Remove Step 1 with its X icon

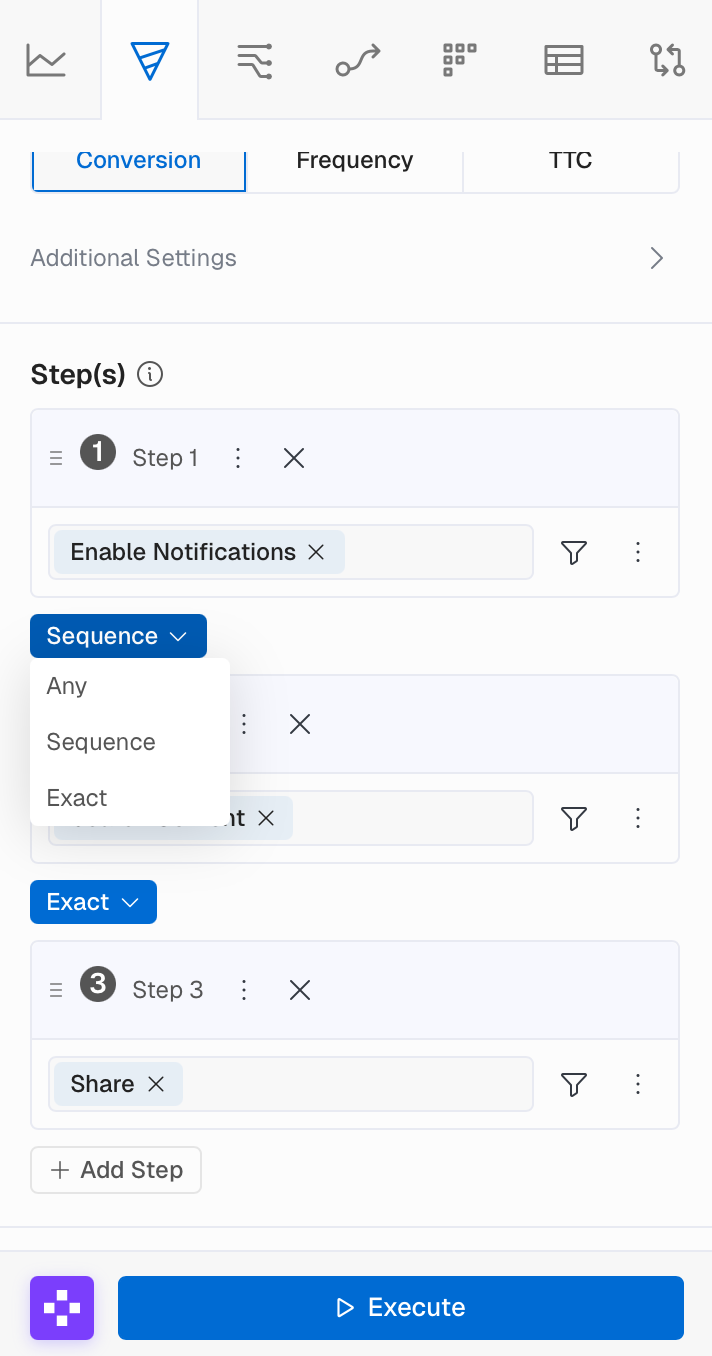click(294, 458)
